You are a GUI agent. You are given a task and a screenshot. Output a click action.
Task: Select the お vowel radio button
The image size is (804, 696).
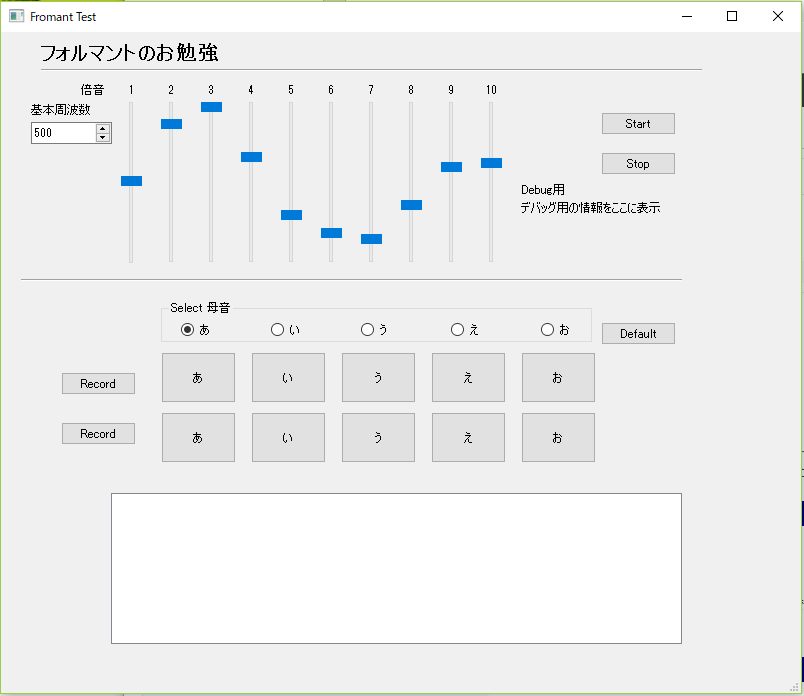[547, 329]
